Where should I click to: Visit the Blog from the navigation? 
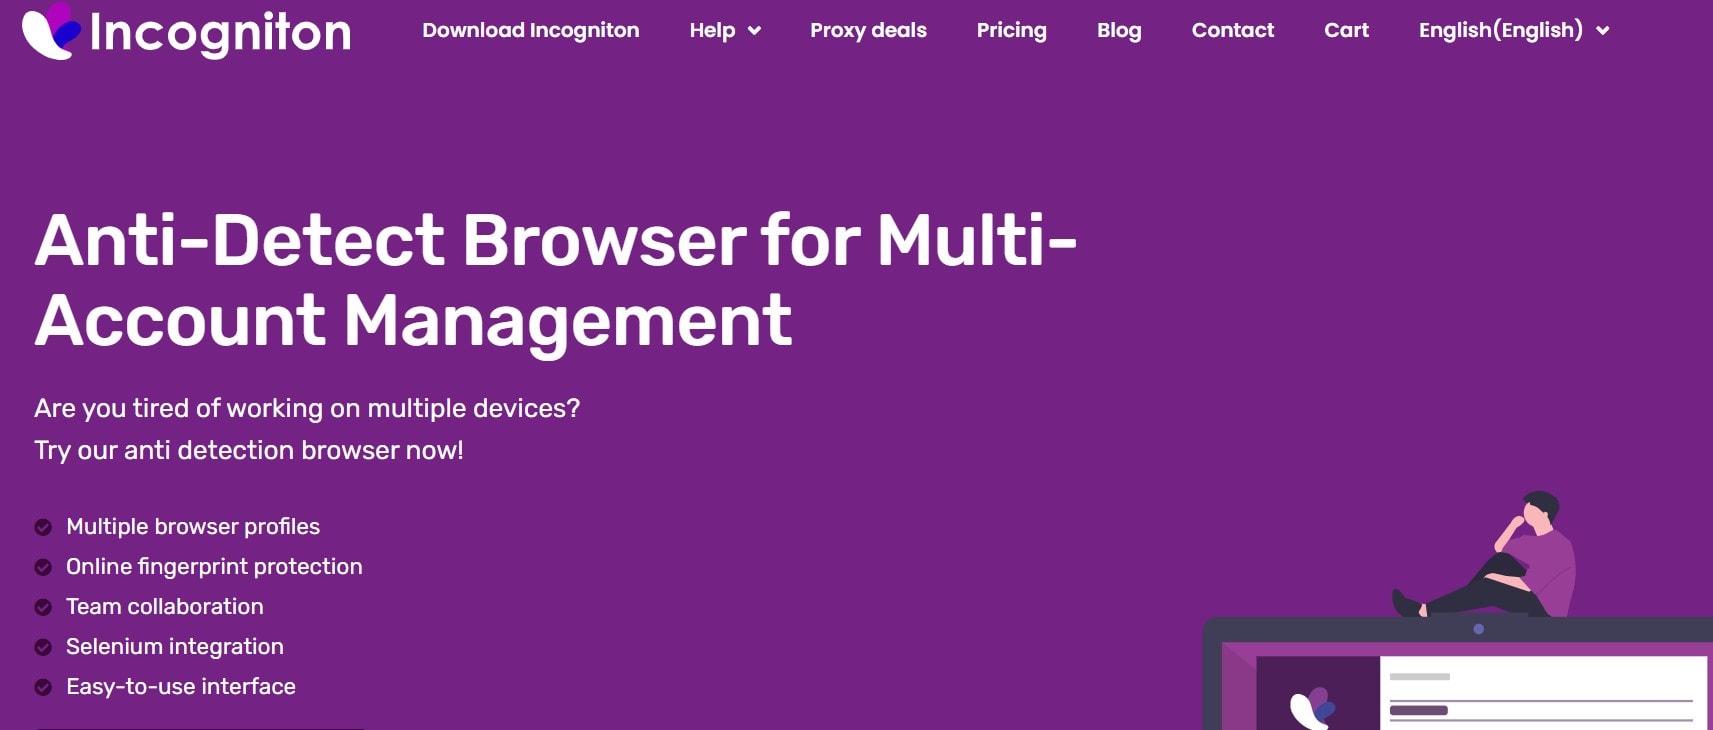click(x=1118, y=30)
